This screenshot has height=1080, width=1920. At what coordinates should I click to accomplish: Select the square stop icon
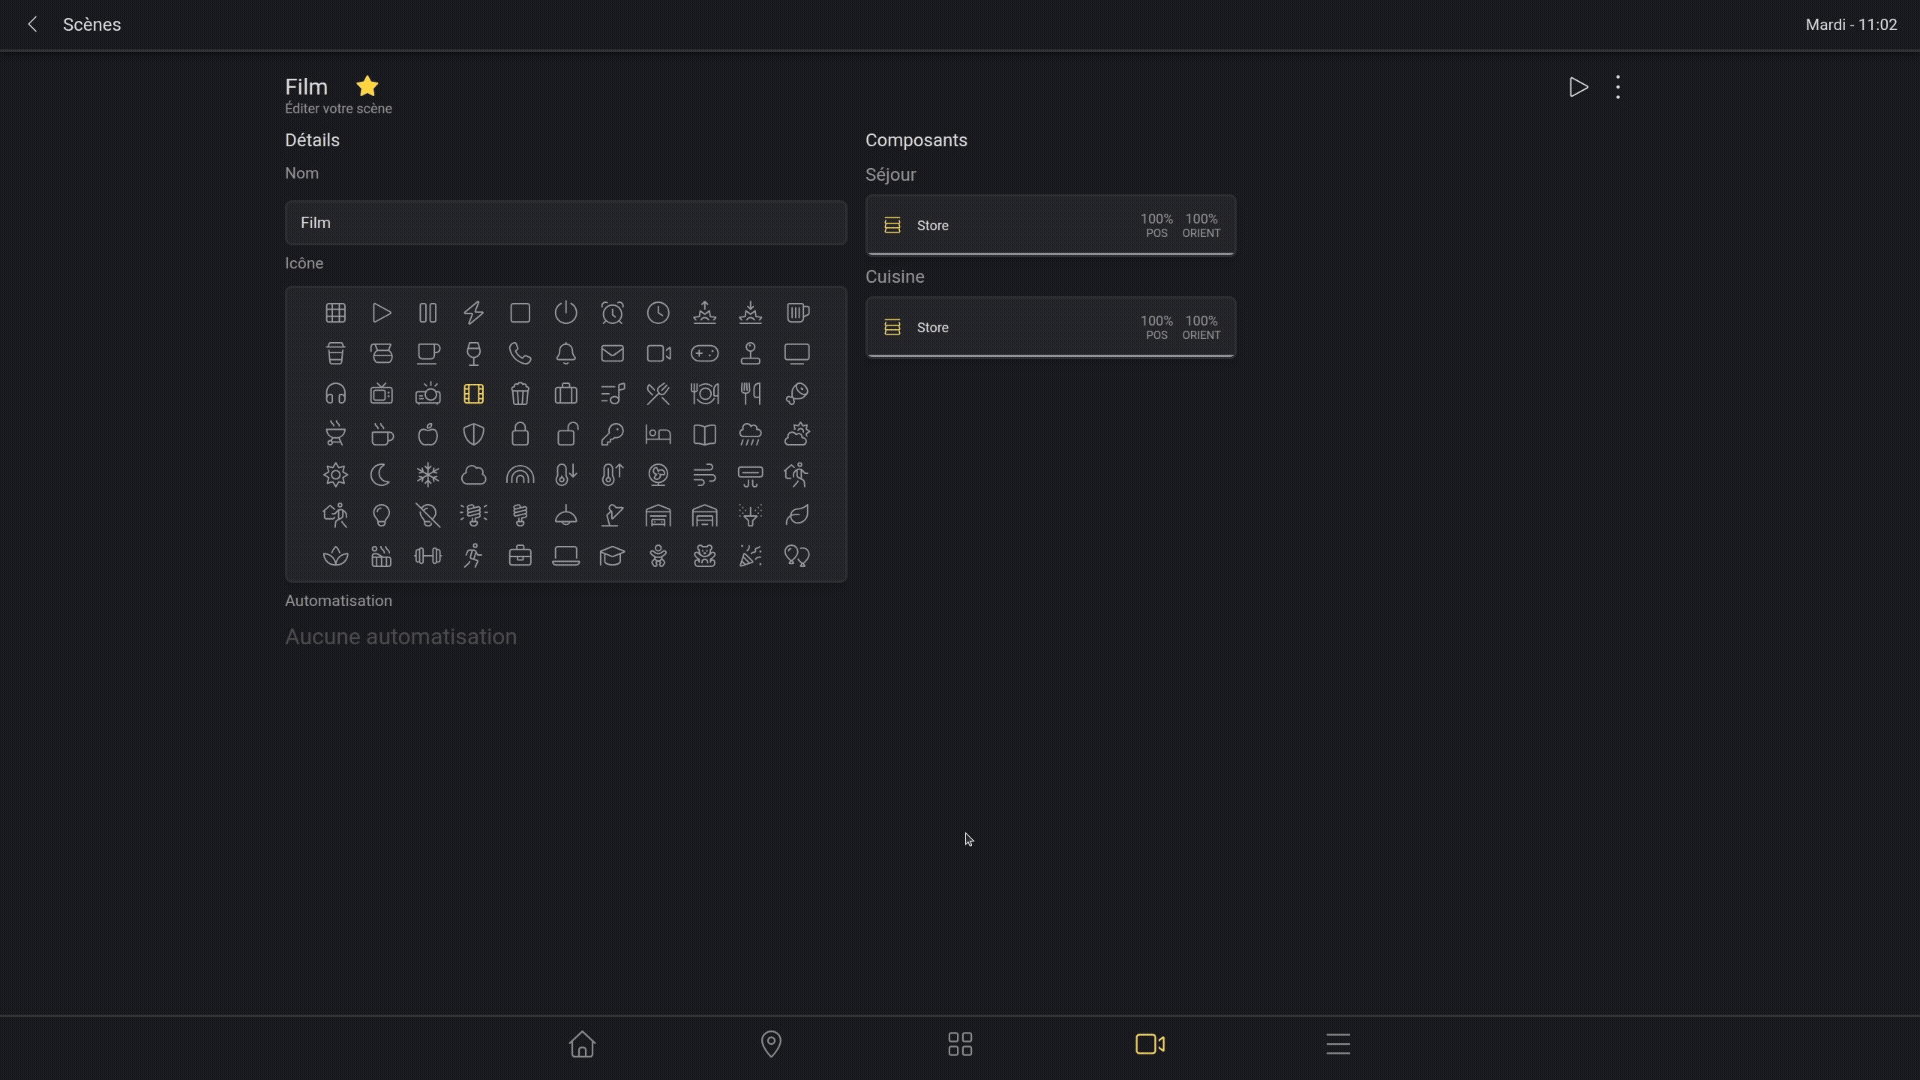pos(520,313)
